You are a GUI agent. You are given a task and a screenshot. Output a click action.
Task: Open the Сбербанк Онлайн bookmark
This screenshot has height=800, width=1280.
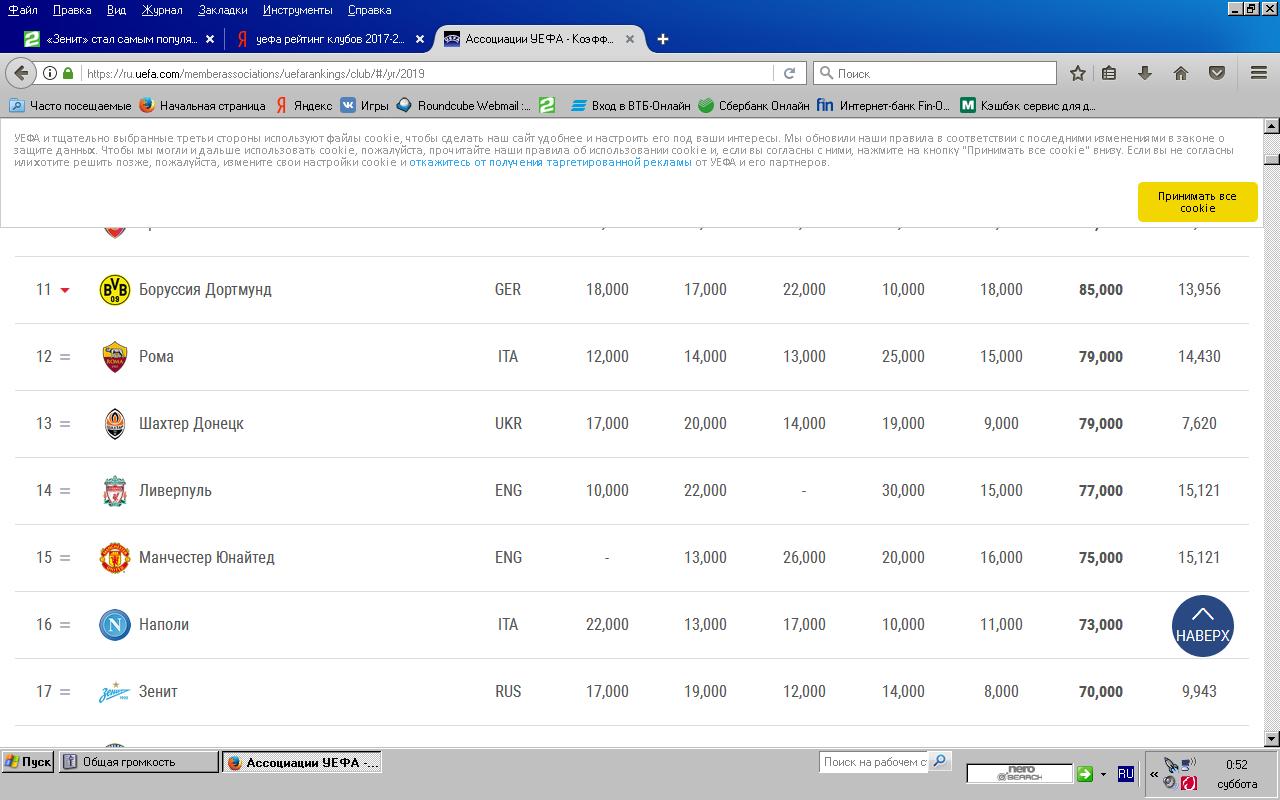click(754, 105)
